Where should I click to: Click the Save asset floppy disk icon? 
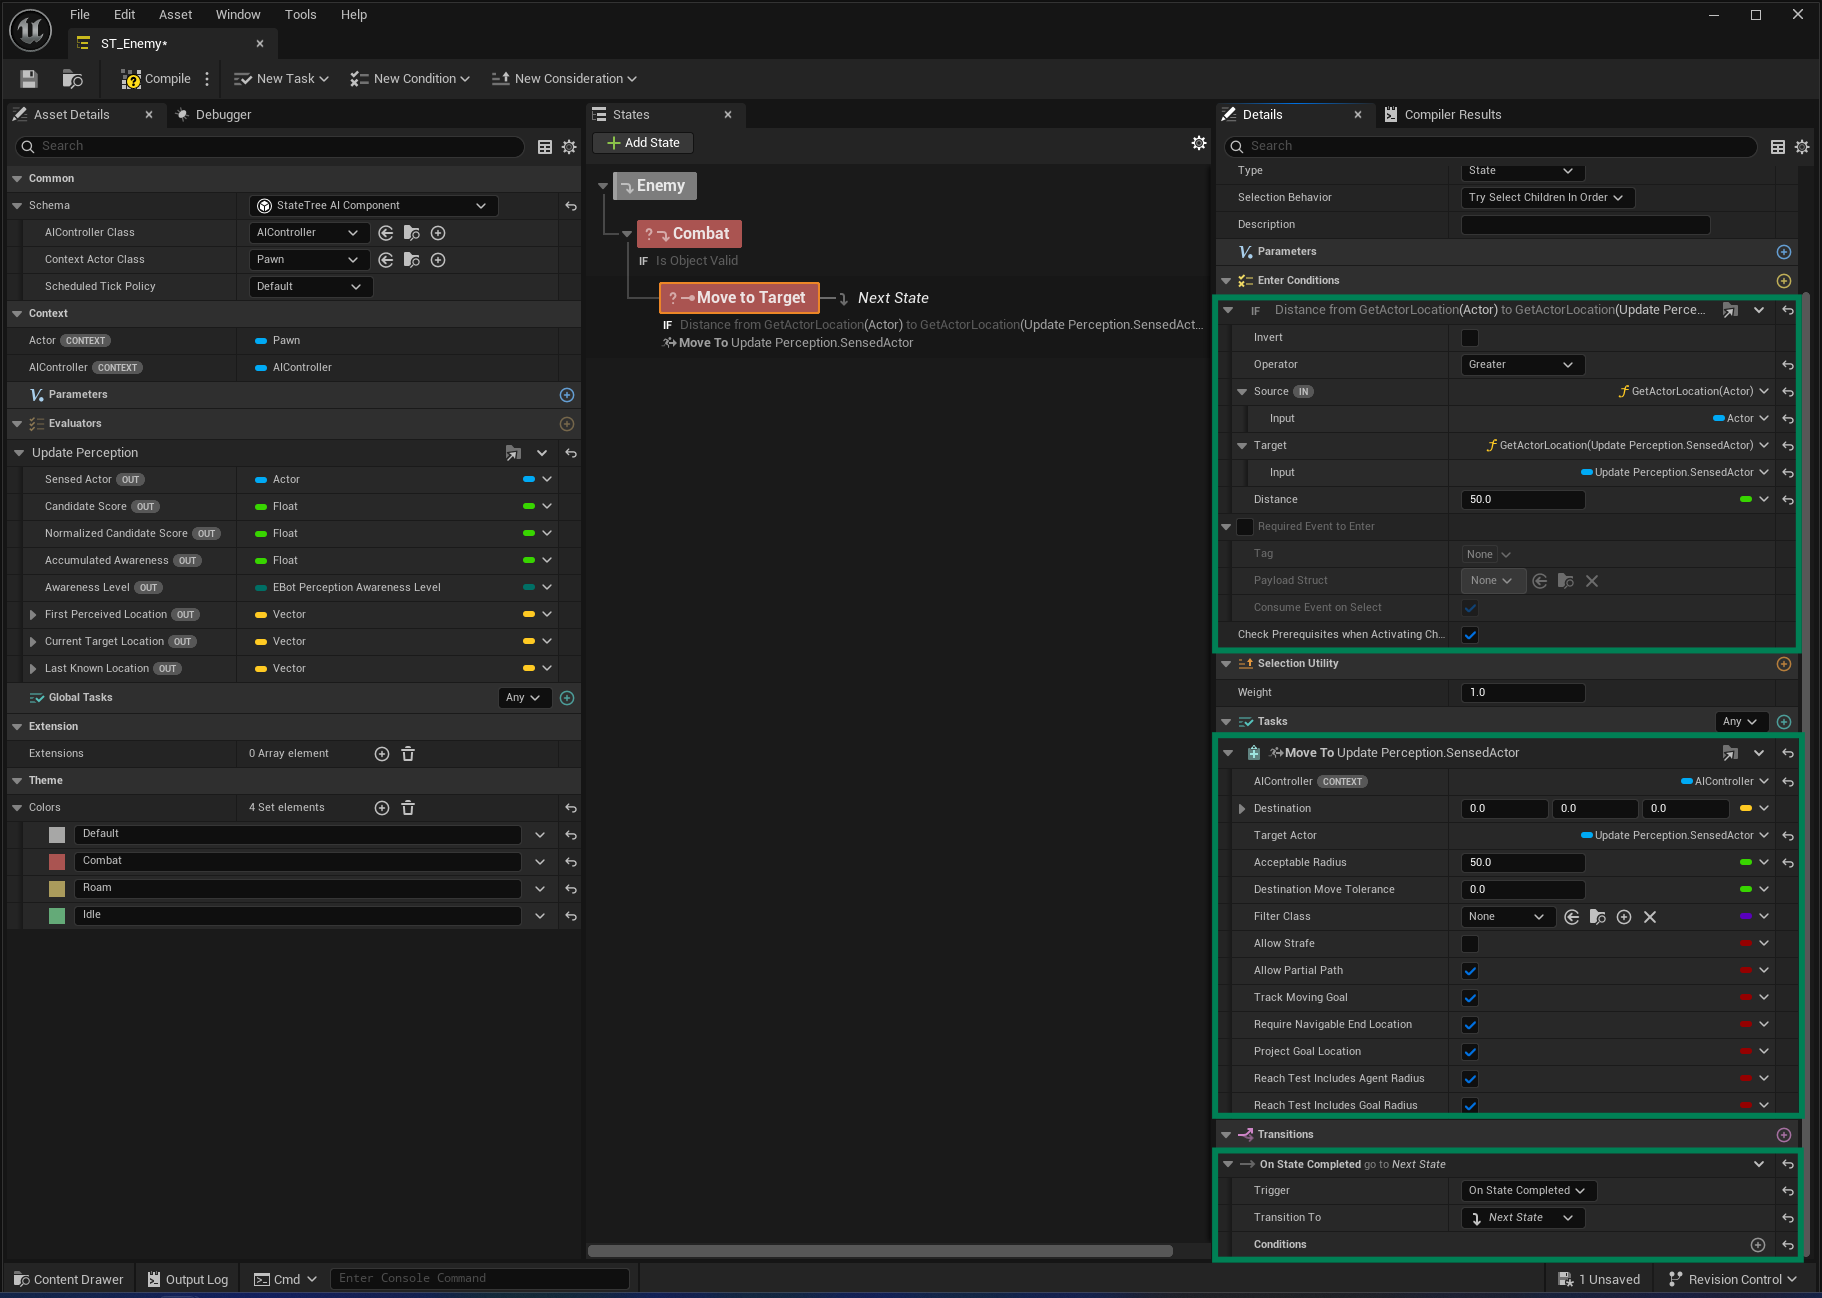[x=29, y=79]
